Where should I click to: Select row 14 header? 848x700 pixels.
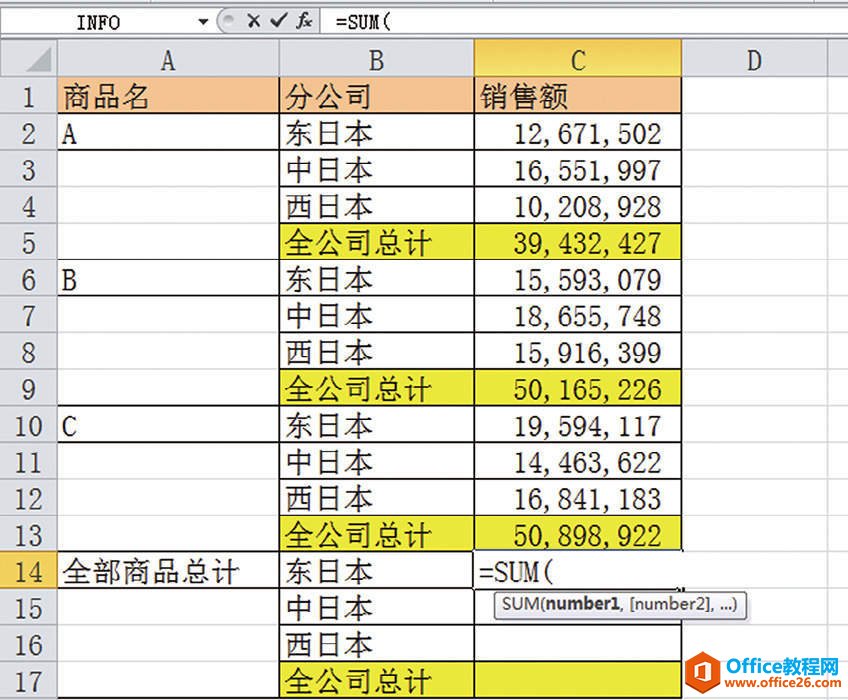click(28, 571)
